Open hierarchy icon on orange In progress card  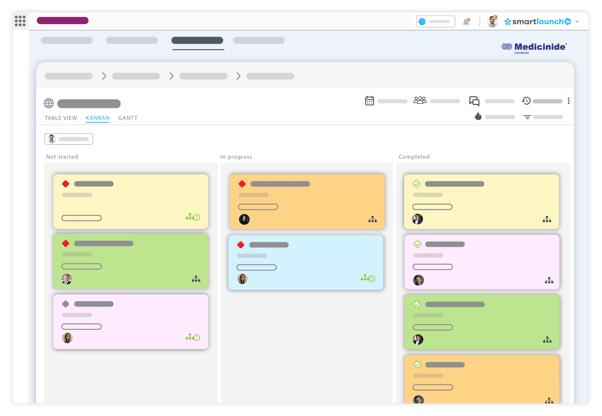(x=372, y=220)
